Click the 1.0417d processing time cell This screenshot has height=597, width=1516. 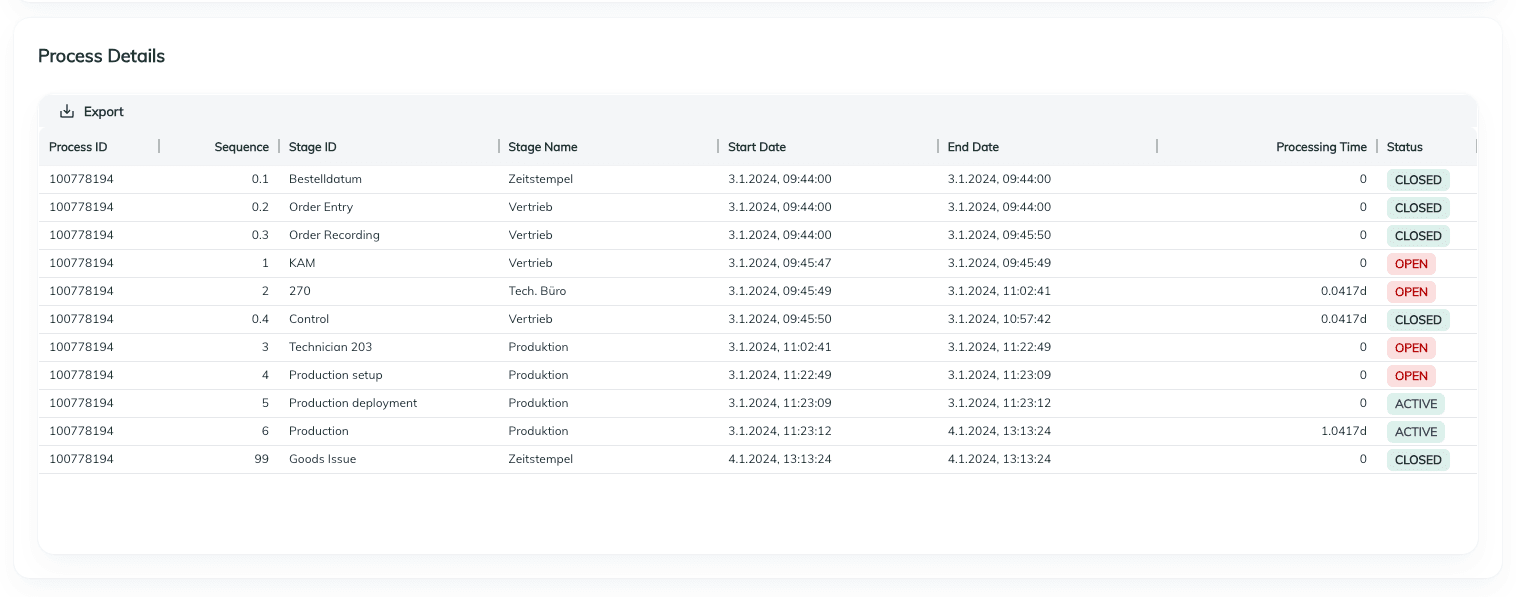tap(1343, 431)
